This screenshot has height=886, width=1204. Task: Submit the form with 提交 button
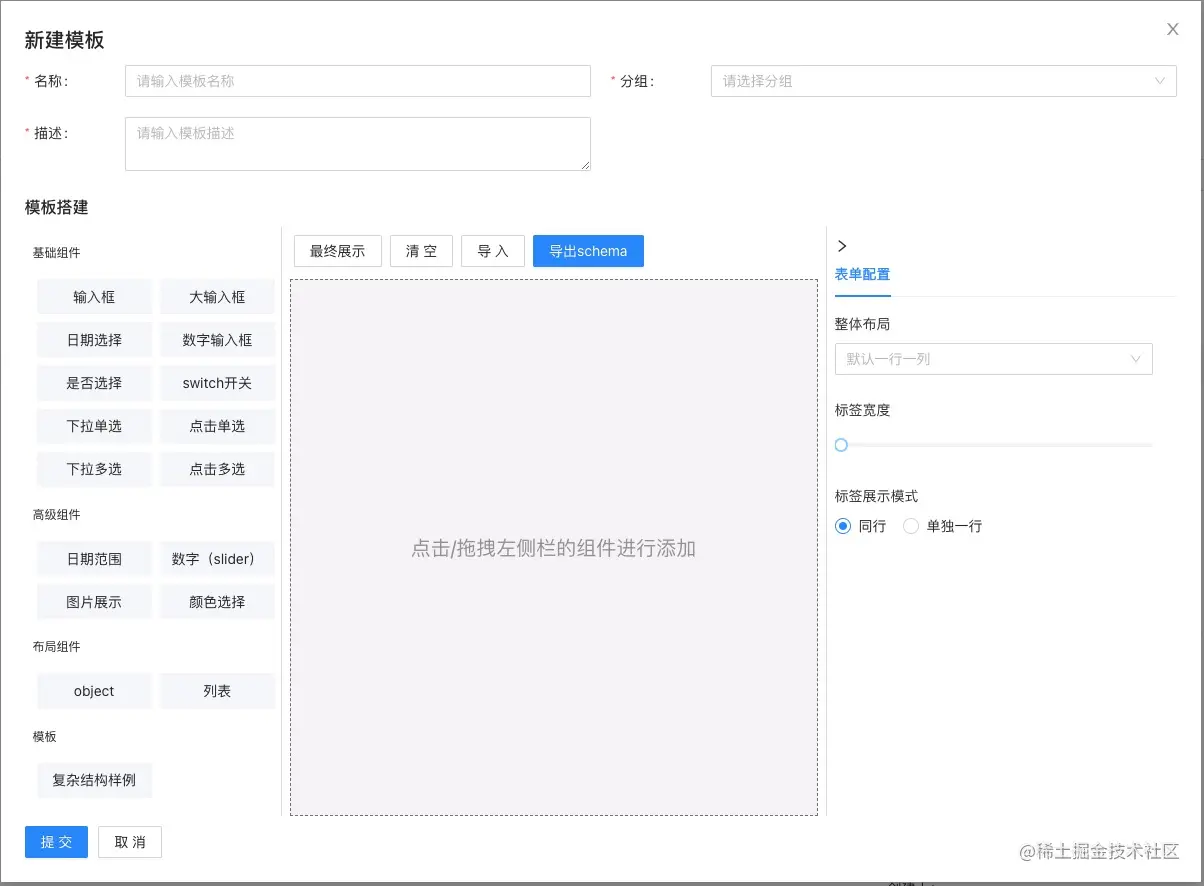[x=56, y=842]
